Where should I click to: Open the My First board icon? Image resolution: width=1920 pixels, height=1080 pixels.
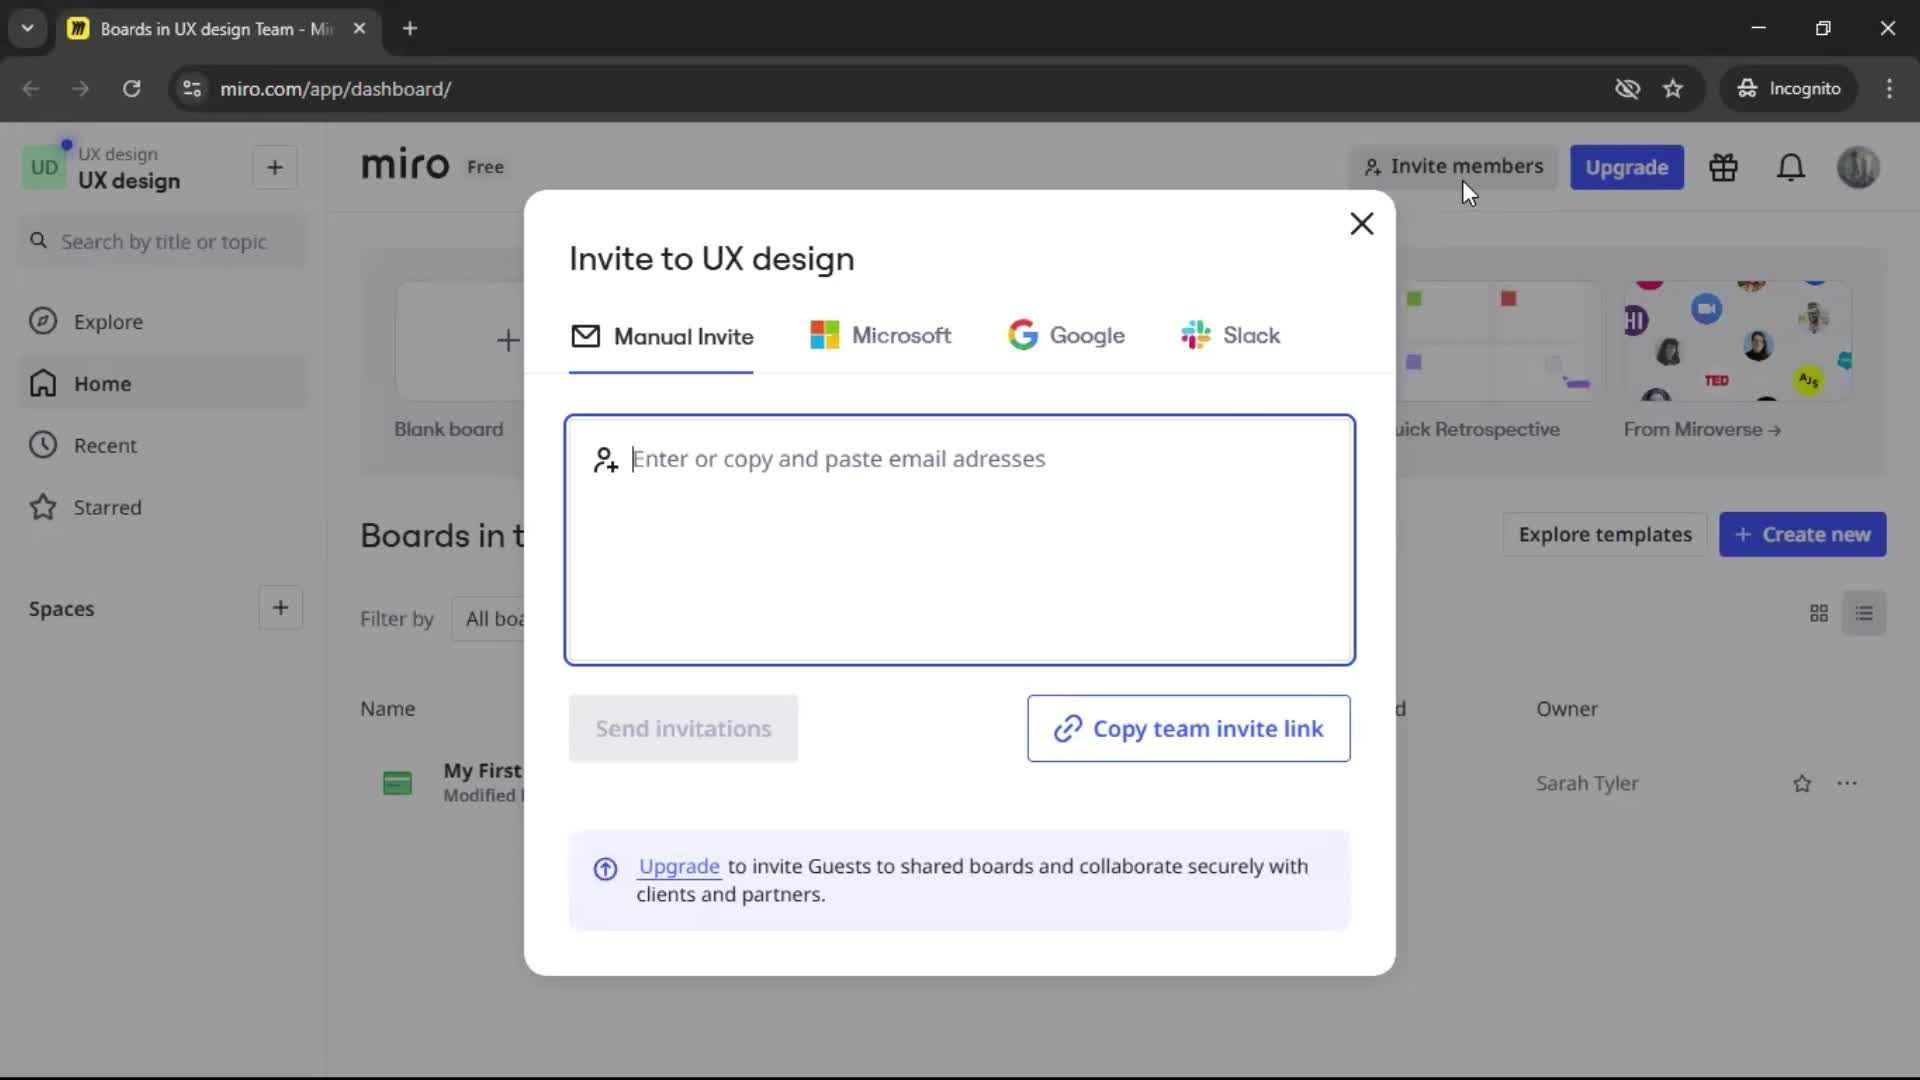(397, 784)
